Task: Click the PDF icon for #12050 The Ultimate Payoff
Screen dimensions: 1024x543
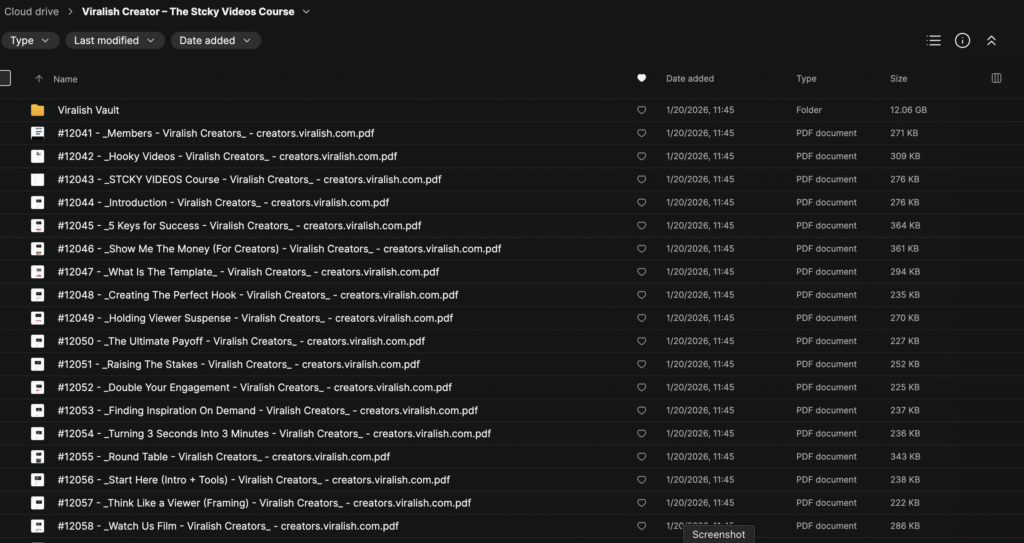Action: click(38, 341)
